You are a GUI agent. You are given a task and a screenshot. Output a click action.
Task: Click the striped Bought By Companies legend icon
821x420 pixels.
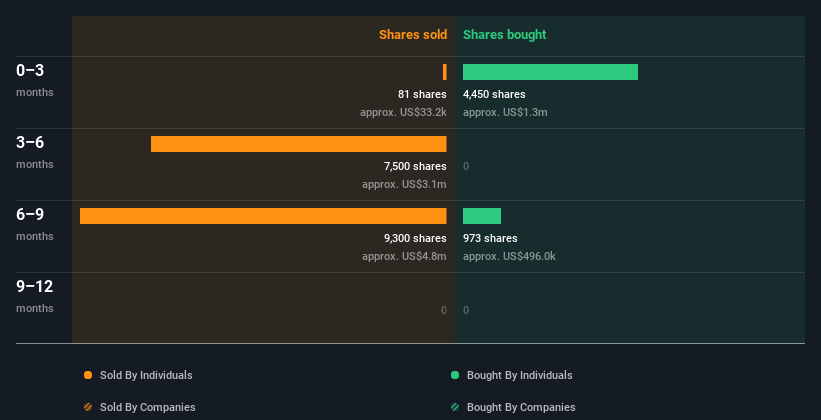tap(455, 407)
